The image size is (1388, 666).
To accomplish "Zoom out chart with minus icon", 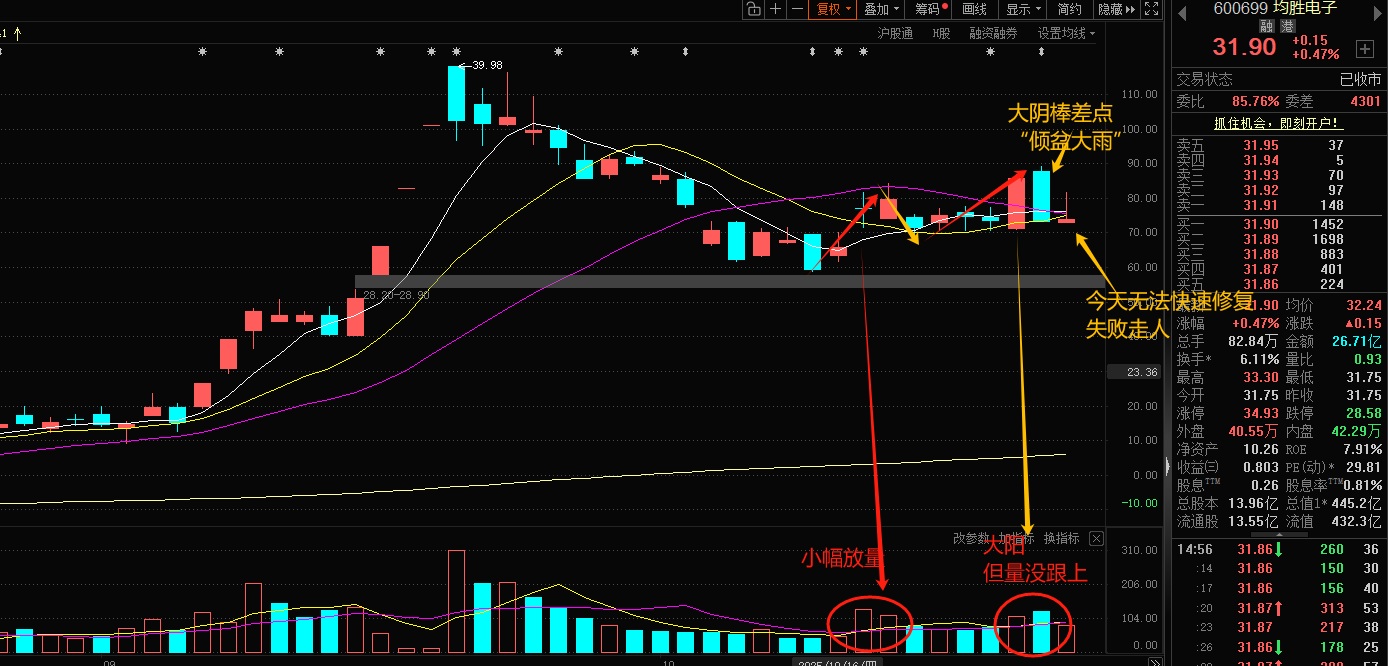I will (x=797, y=9).
